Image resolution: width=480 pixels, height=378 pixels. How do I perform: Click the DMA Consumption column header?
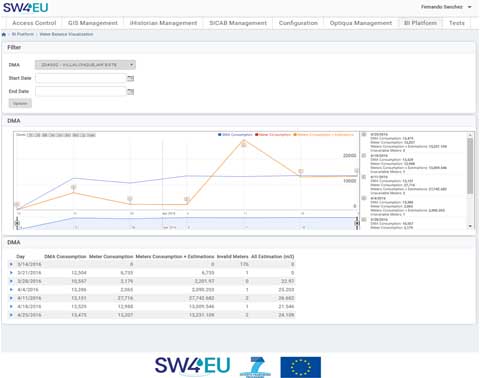click(x=65, y=257)
